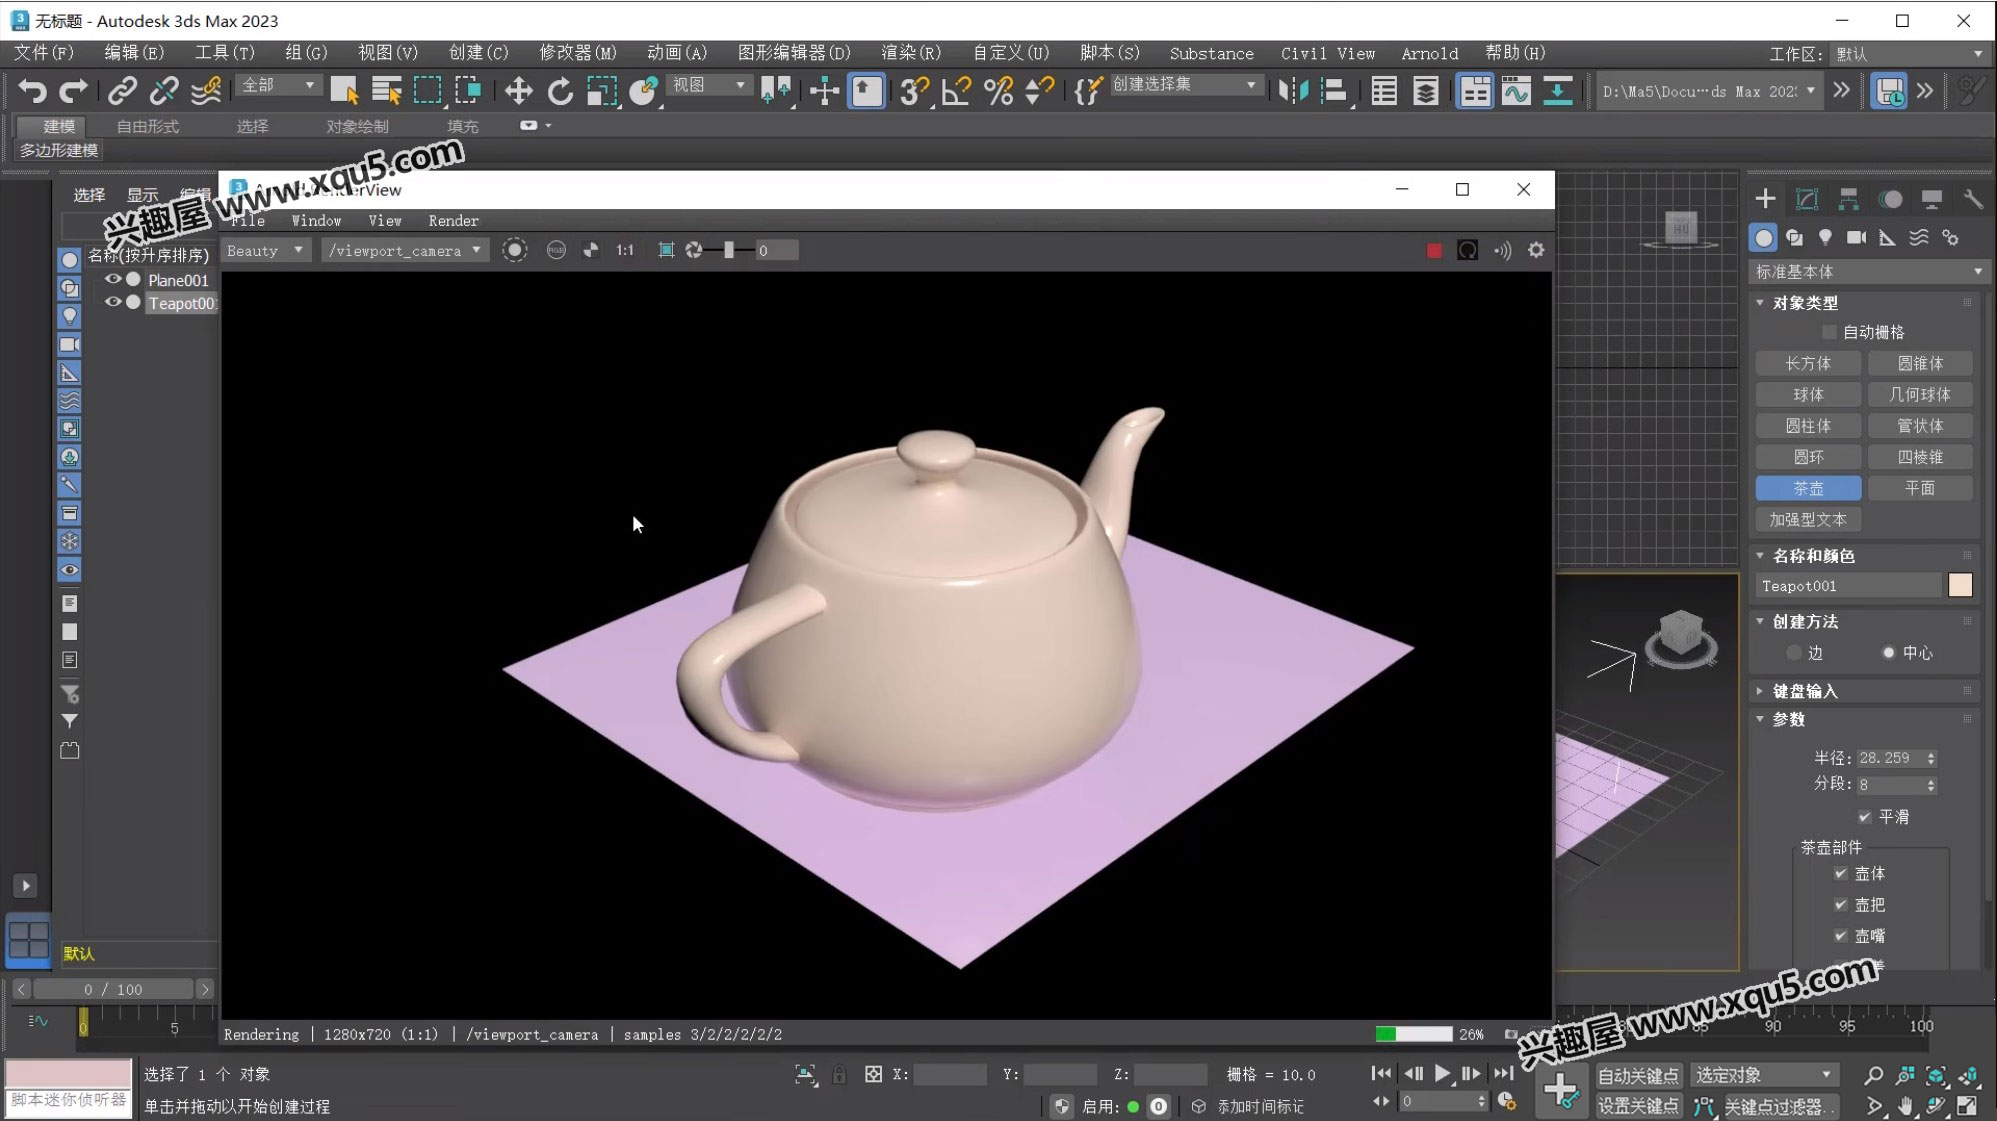The image size is (1997, 1121).
Task: Open the 全部 selection filter dropdown
Action: click(278, 86)
